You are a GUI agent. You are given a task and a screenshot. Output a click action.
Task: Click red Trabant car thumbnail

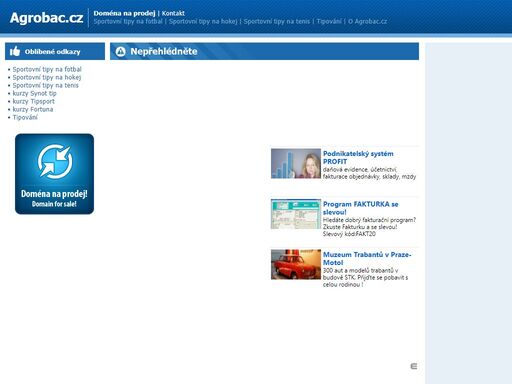296,264
